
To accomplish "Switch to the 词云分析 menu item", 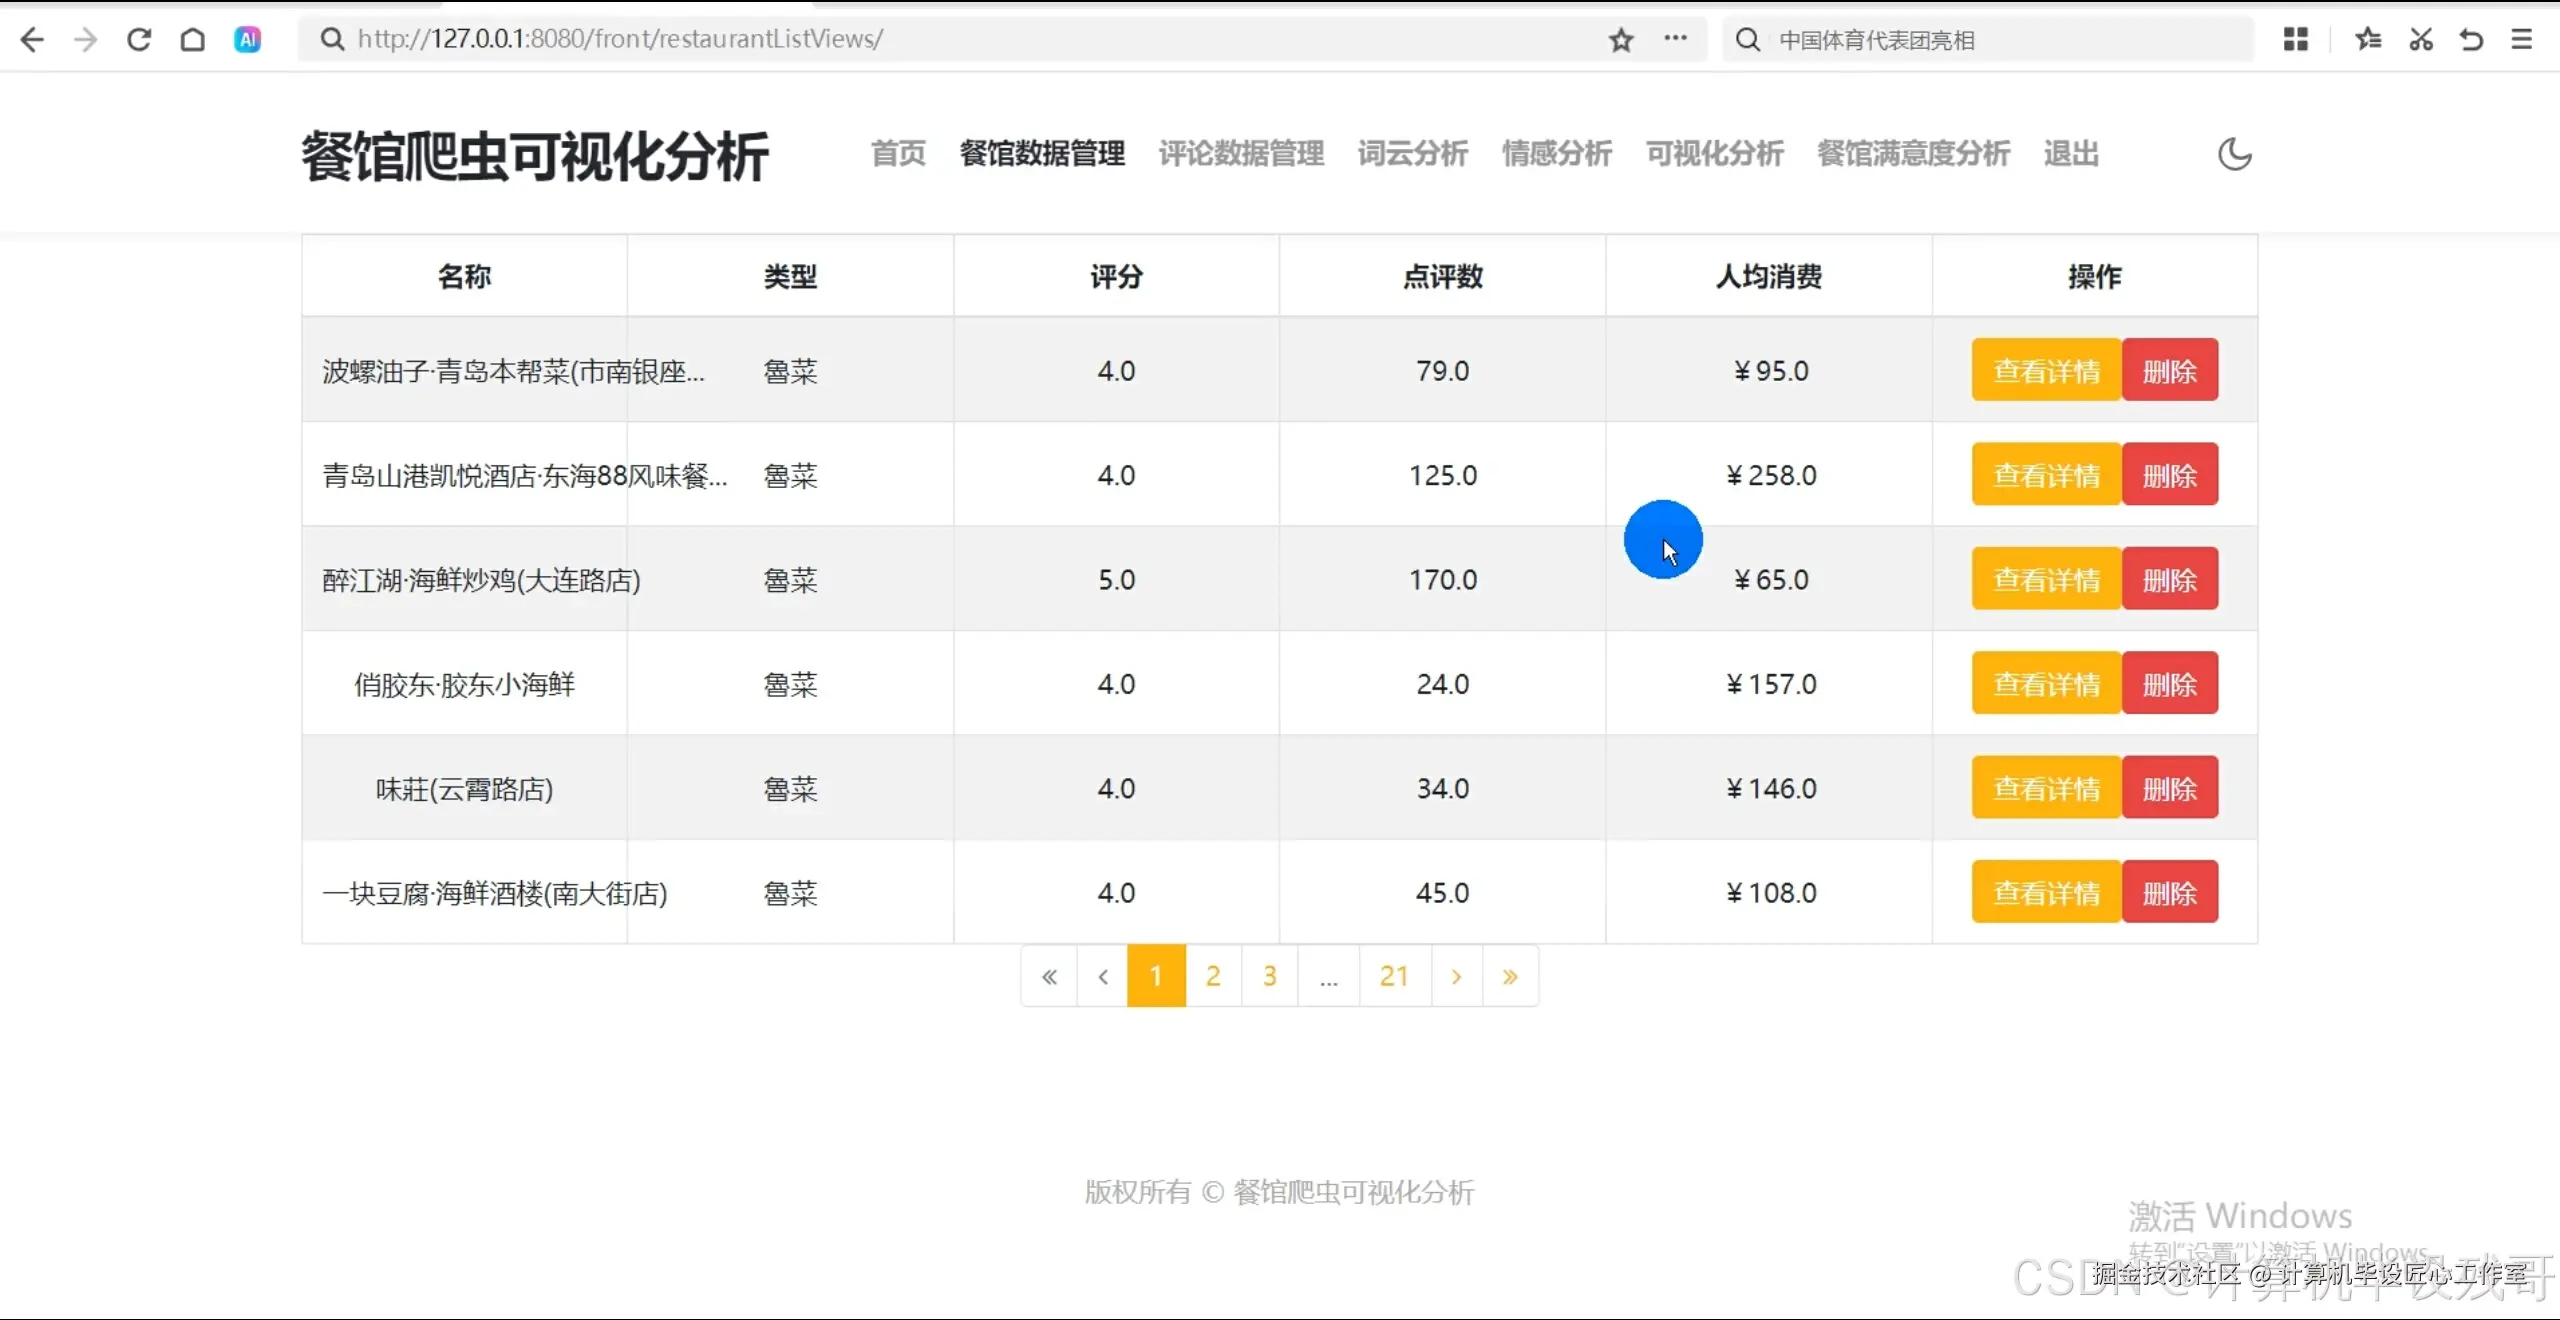I will [x=1411, y=154].
